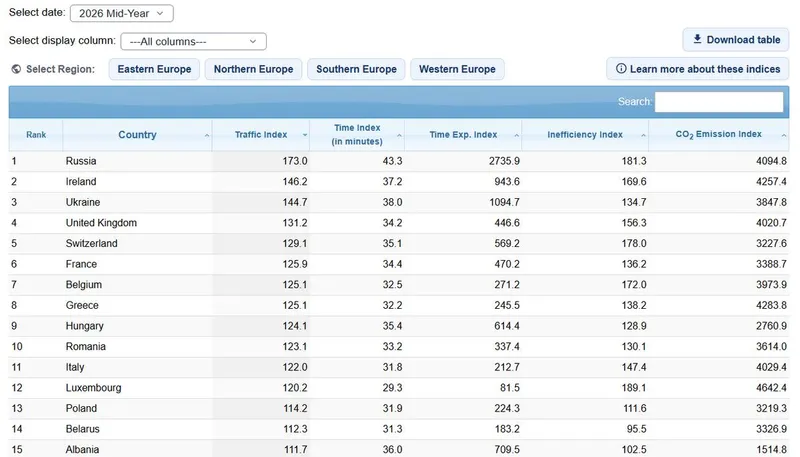This screenshot has width=800, height=457.
Task: Sort by Time Exp. Index header
Action: click(x=463, y=135)
